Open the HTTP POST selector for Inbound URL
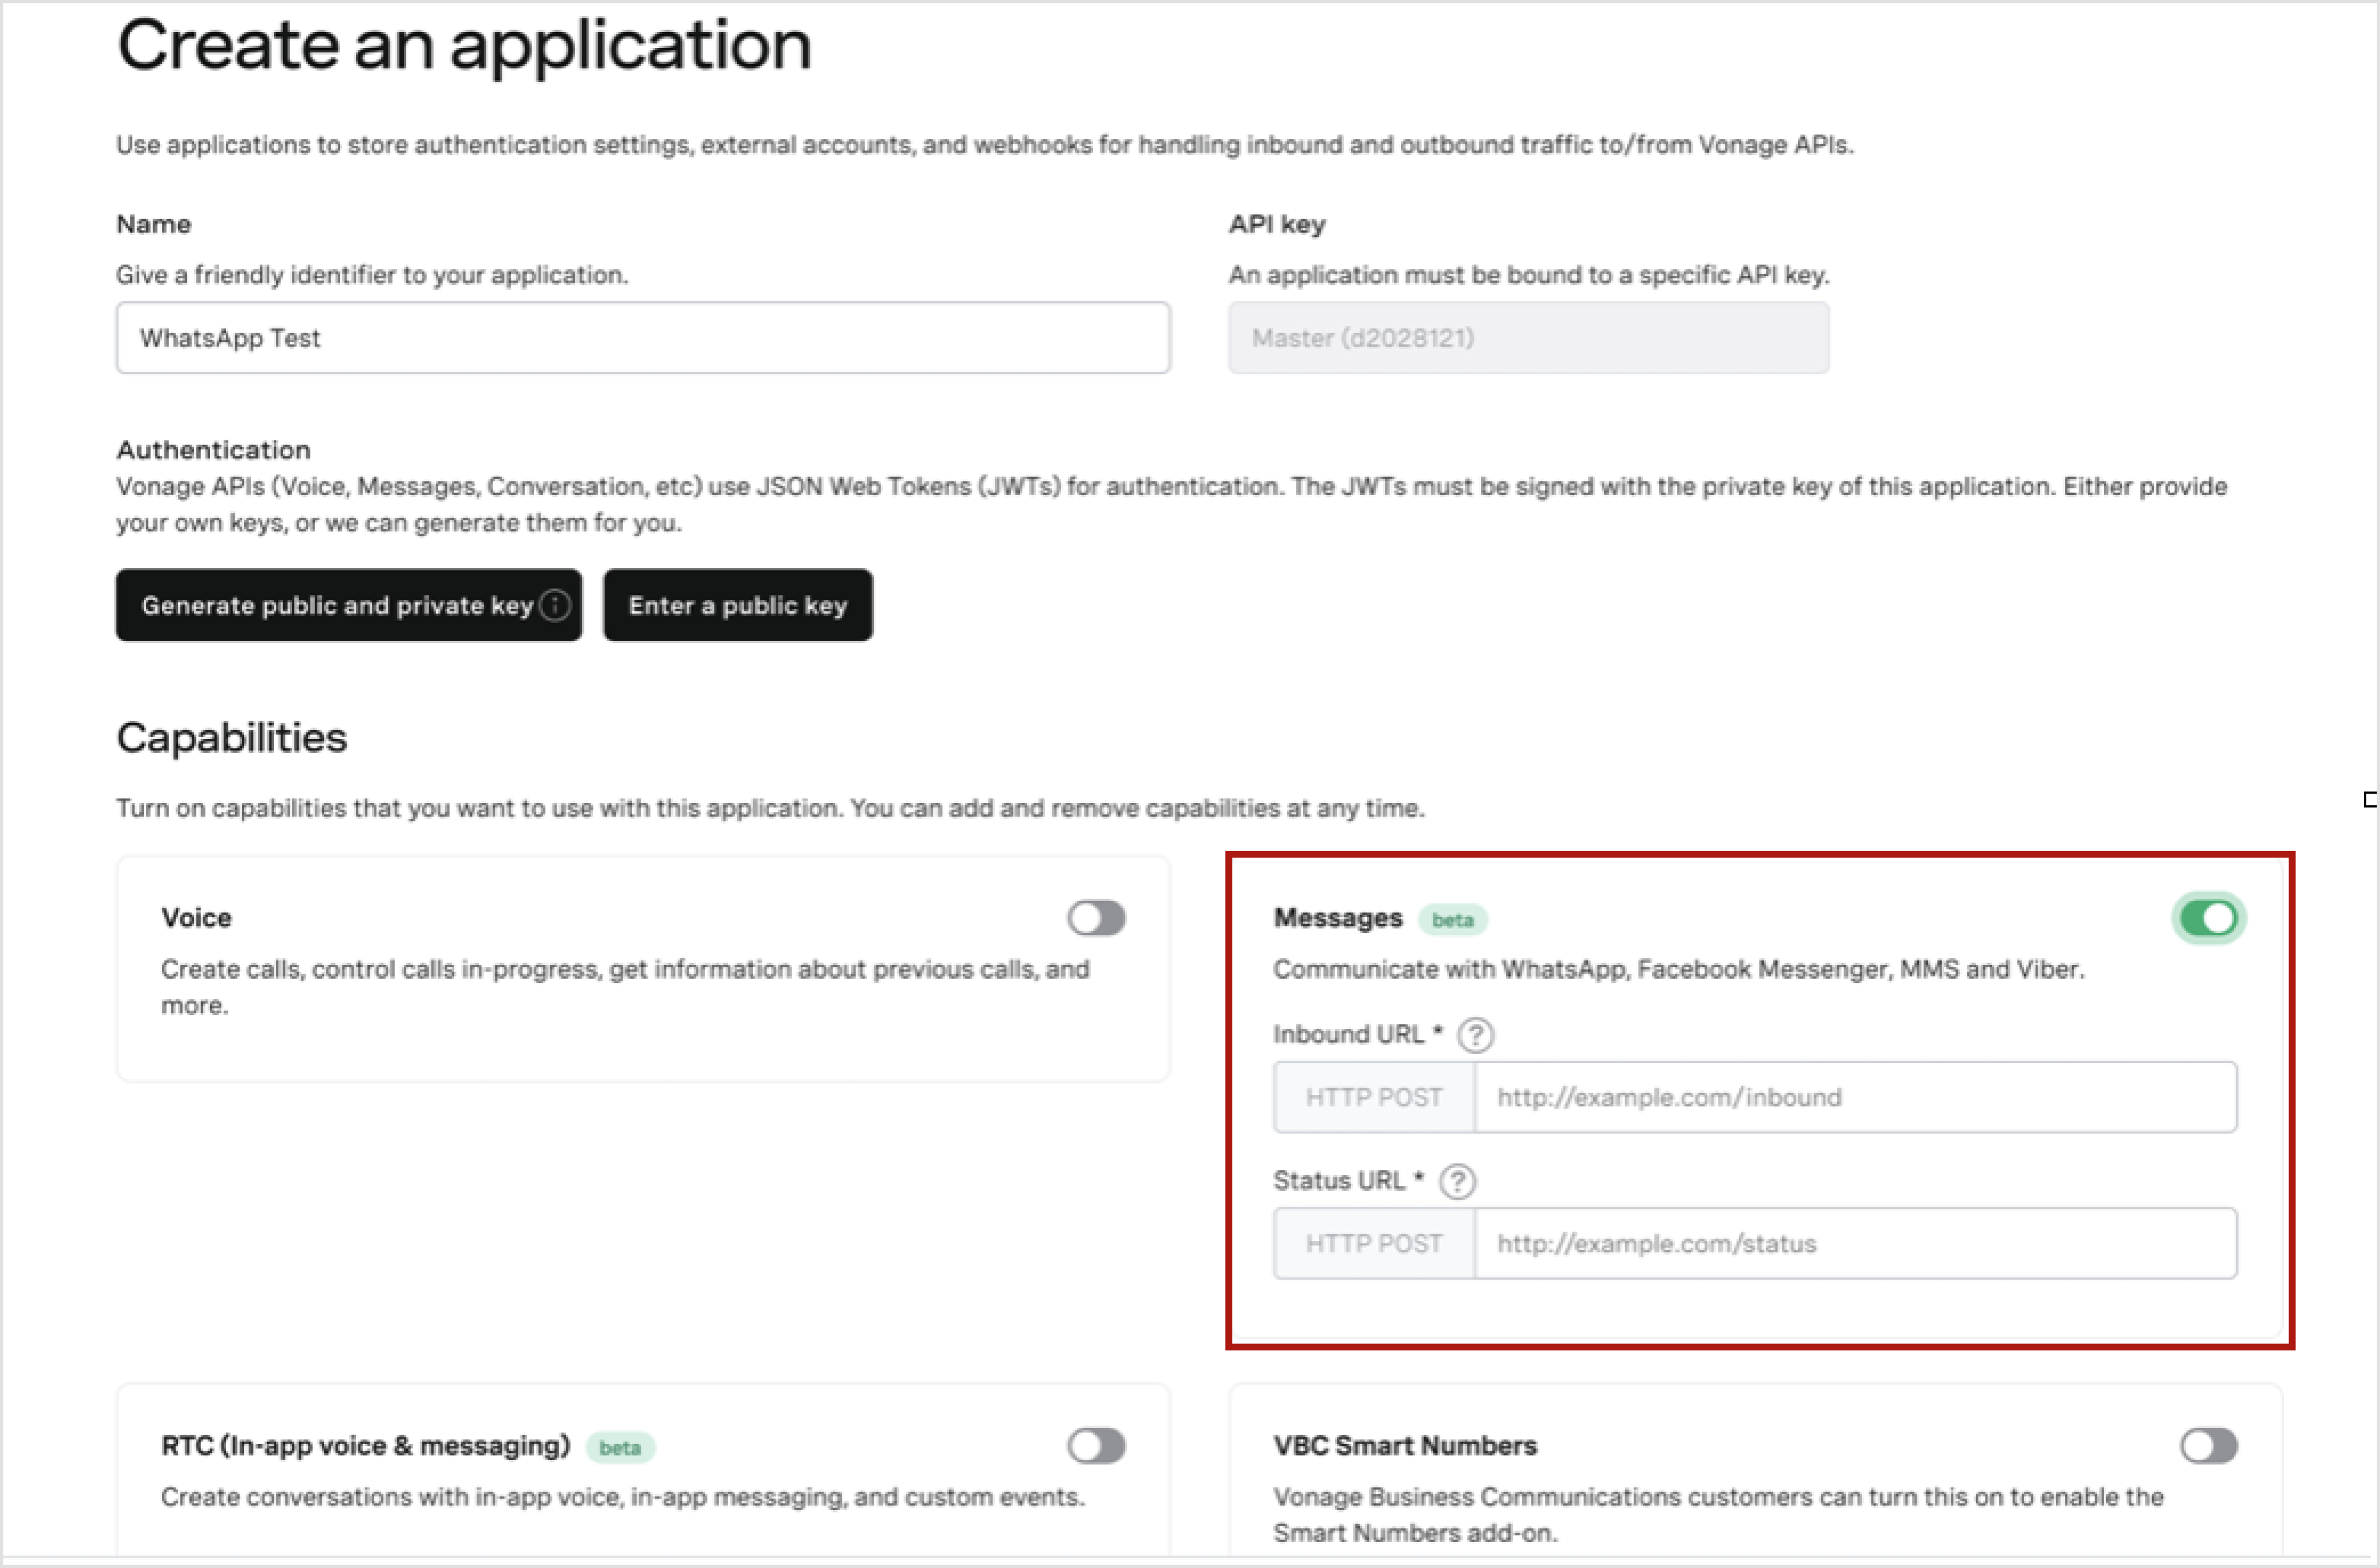 [x=1373, y=1097]
